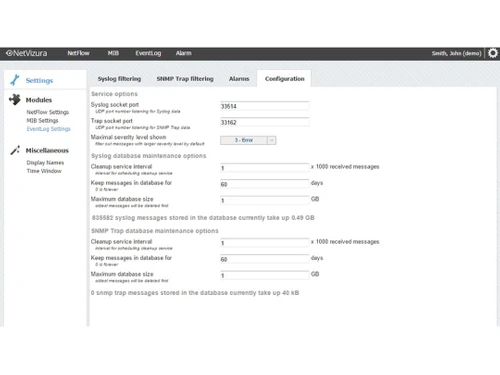Focus the Syslog socket port field
Viewport: 500px width, 375px height.
(265, 106)
